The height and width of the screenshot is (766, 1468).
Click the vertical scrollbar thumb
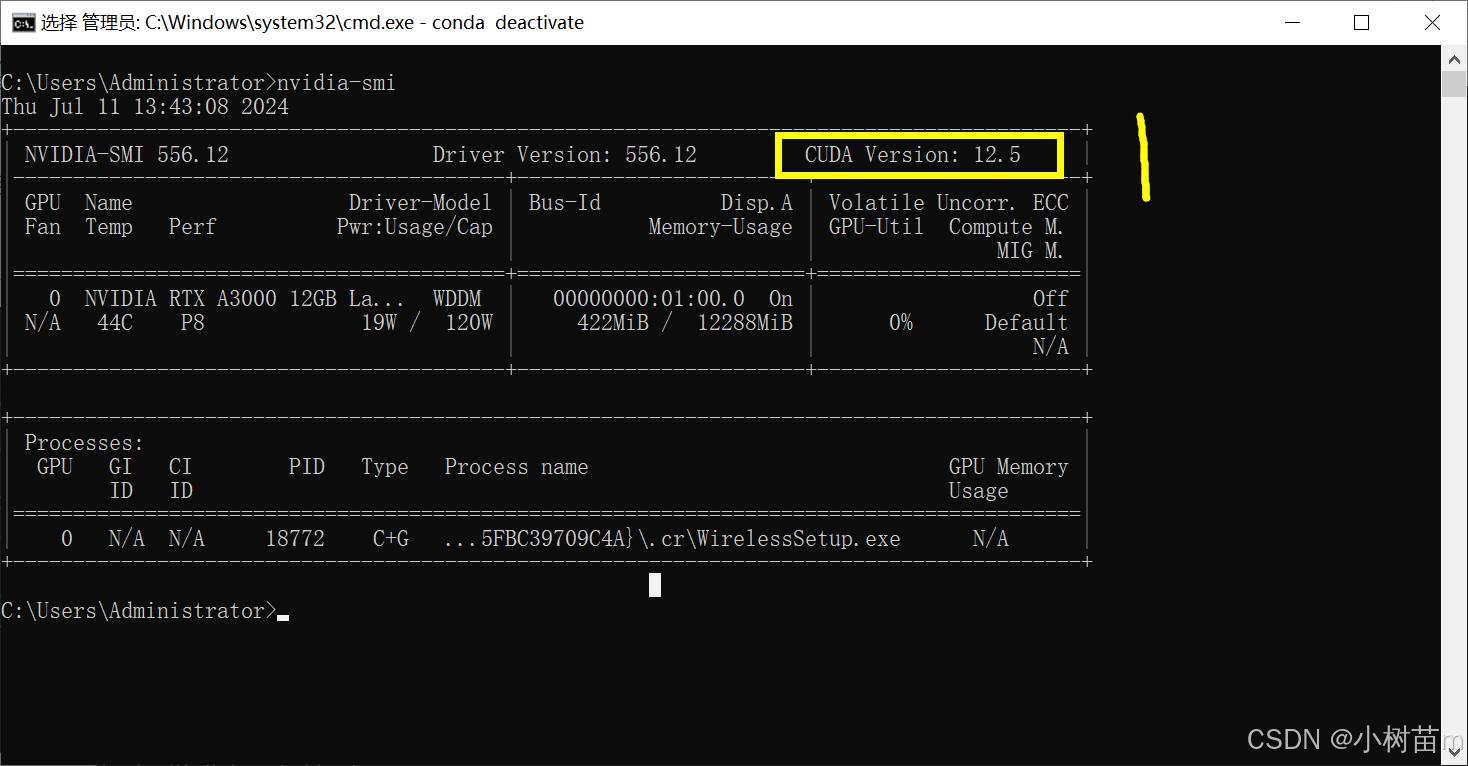tap(1454, 84)
